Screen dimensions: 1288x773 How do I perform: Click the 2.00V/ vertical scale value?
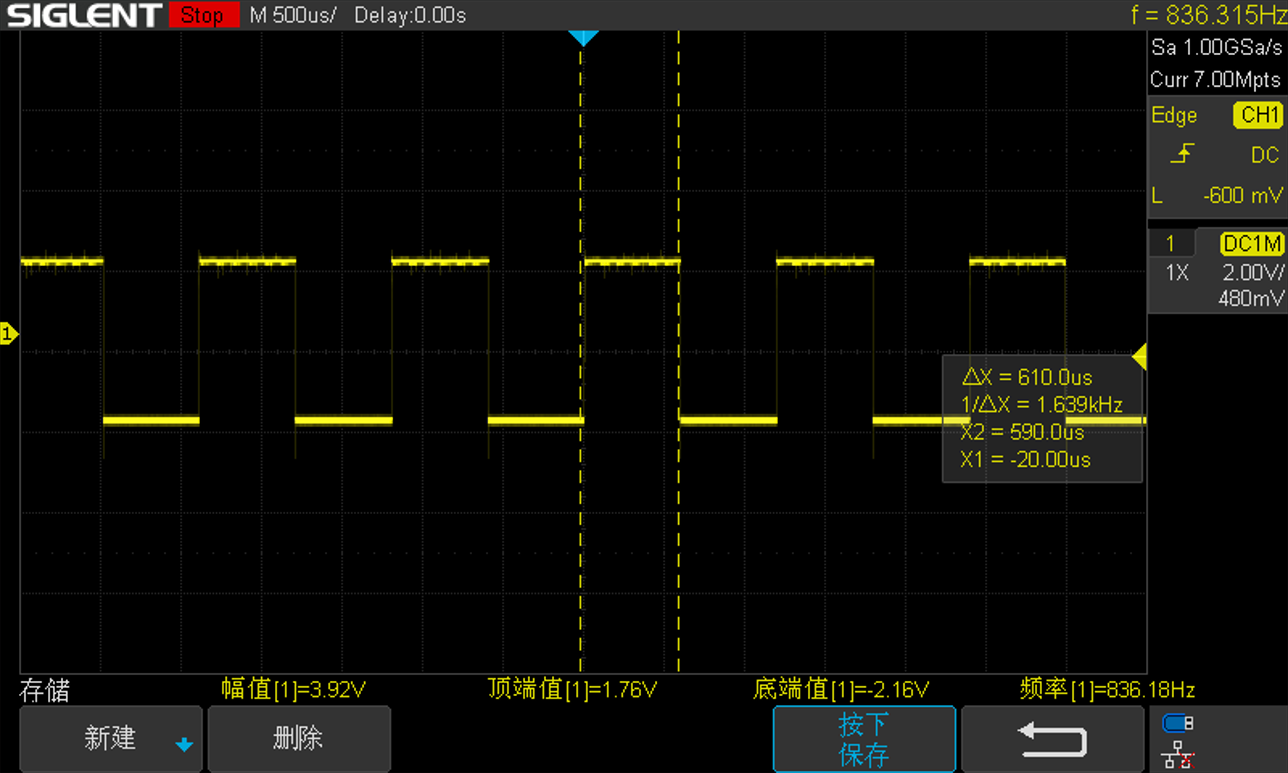[x=1251, y=271]
